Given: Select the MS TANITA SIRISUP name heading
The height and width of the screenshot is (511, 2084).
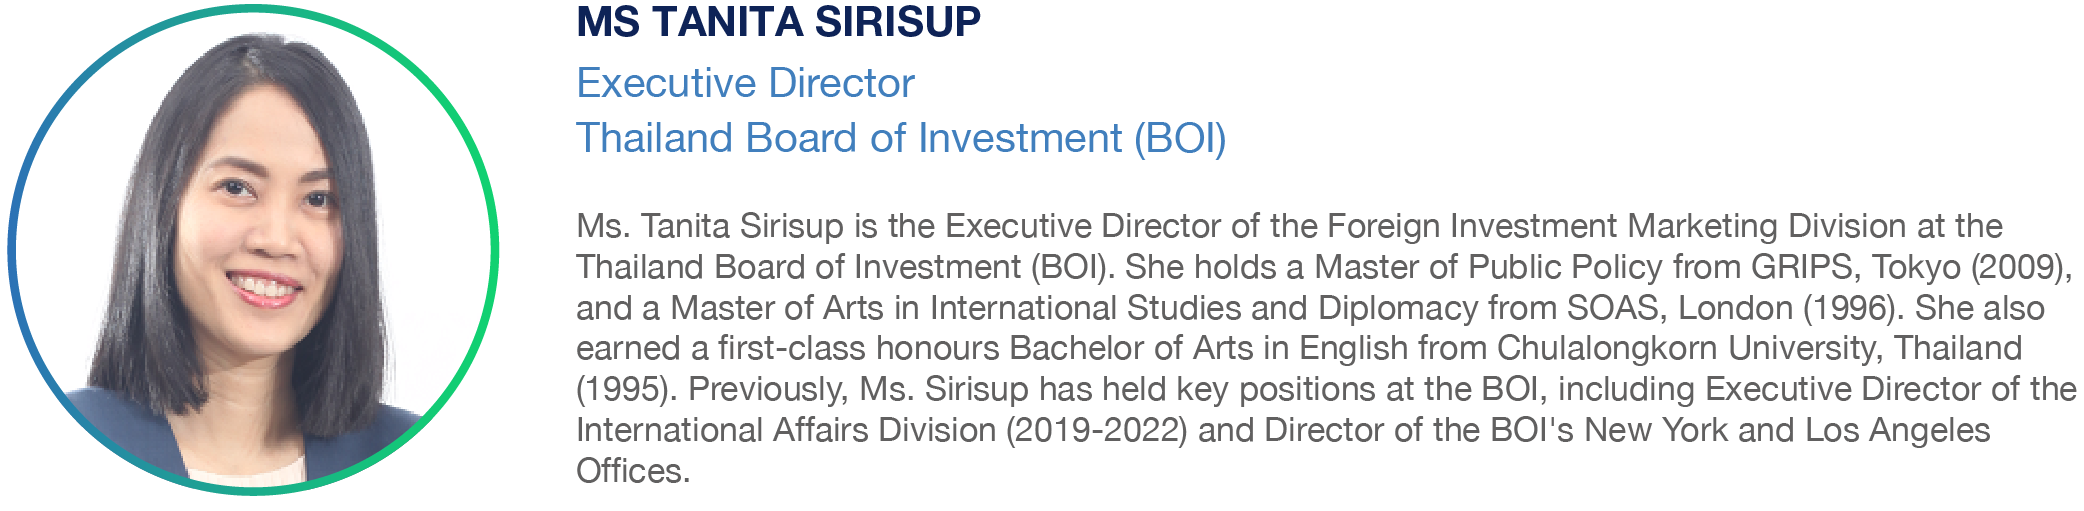Looking at the screenshot, I should coord(778,23).
